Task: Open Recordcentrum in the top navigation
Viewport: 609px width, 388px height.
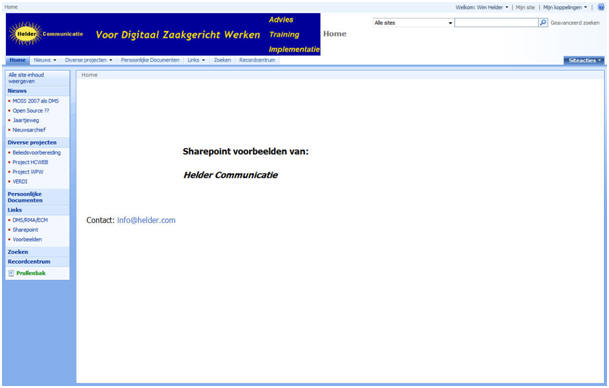Action: 257,60
